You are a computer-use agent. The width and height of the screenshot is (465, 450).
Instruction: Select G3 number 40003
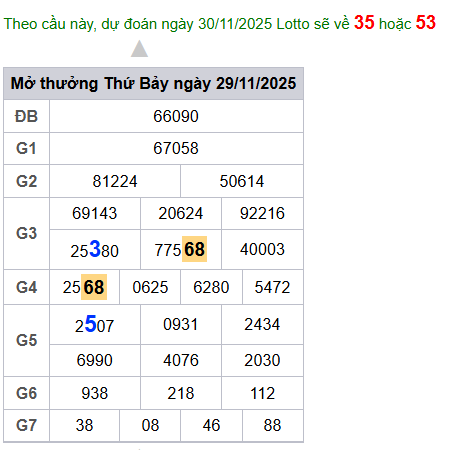click(262, 249)
